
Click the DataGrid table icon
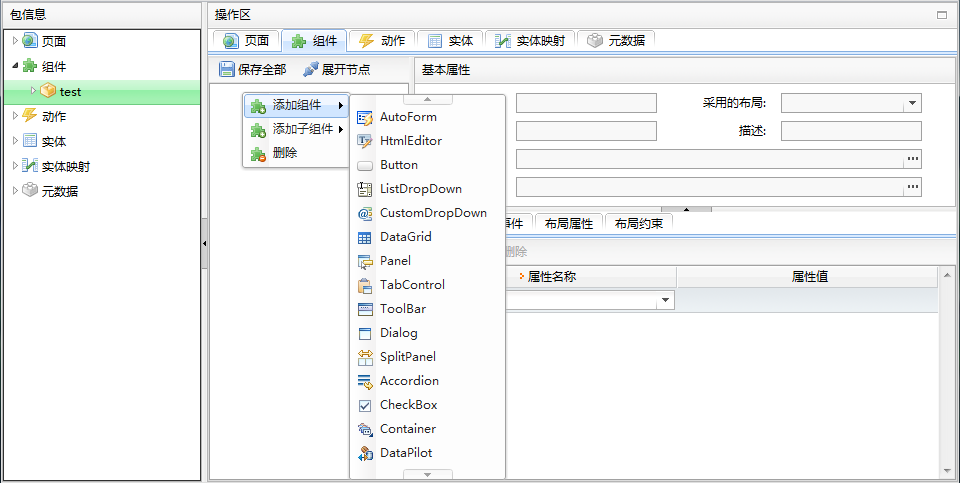coord(365,237)
